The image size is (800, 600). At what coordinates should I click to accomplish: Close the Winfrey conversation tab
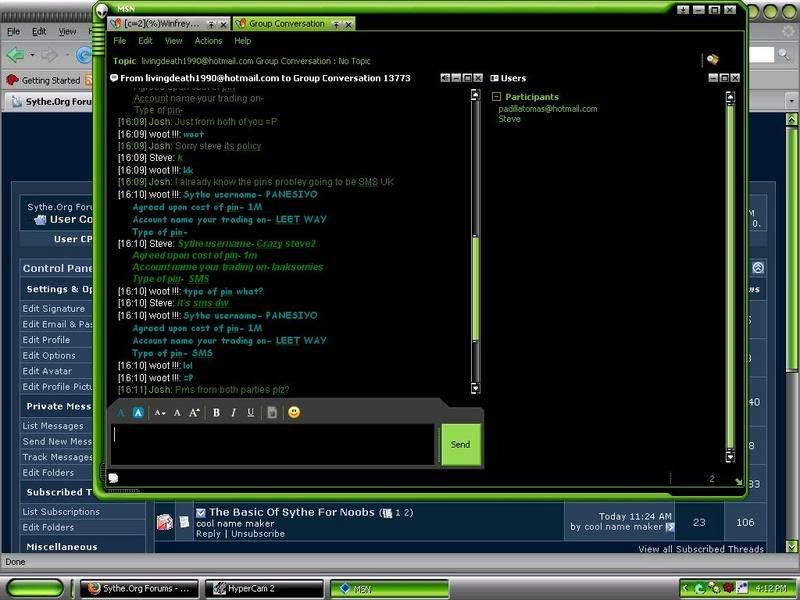click(223, 24)
